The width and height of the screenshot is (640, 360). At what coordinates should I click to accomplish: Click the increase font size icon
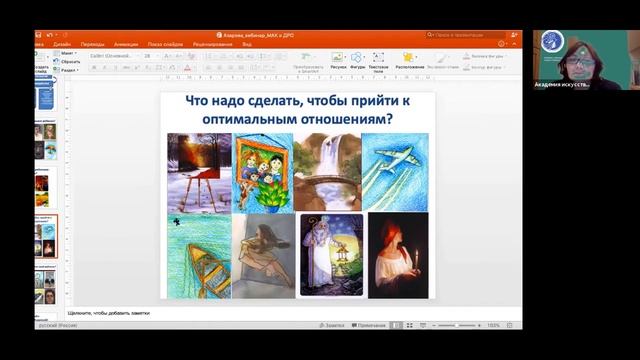[167, 56]
